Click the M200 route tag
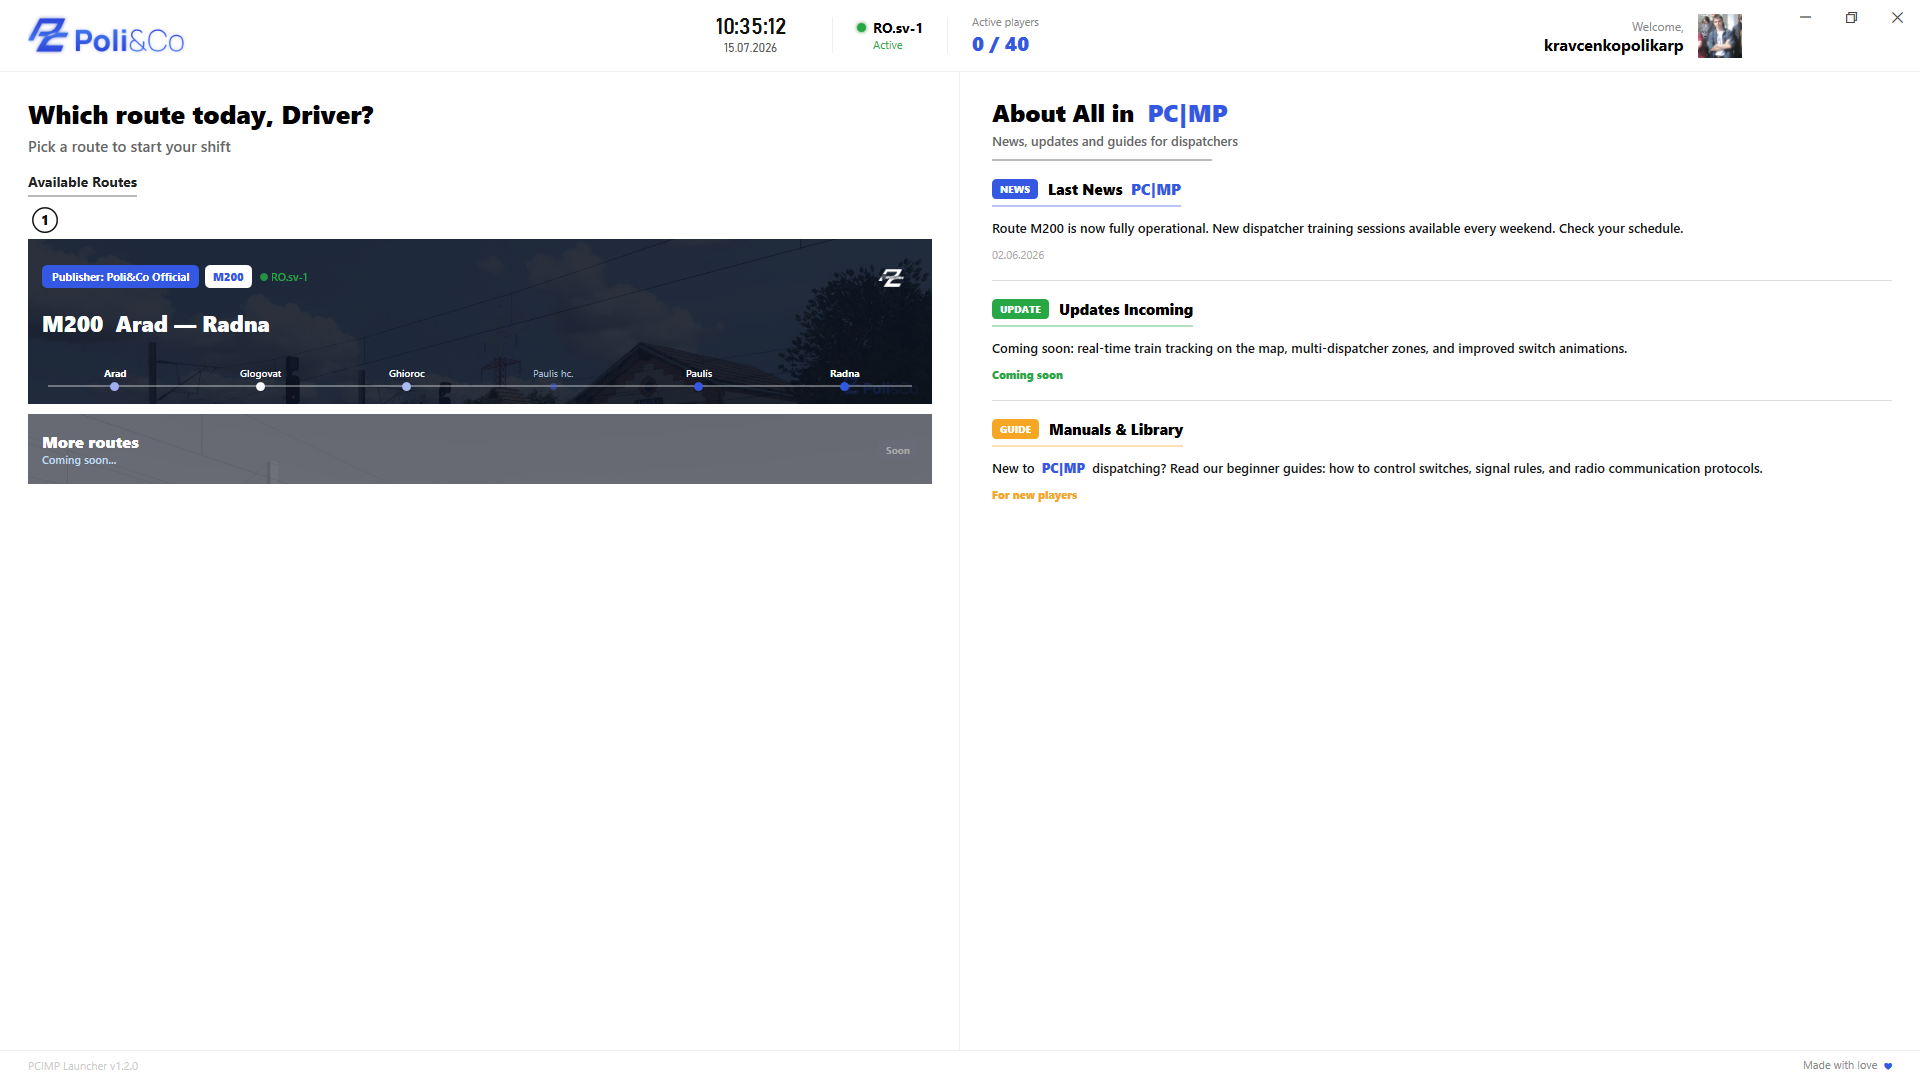1920x1080 pixels. 228,277
